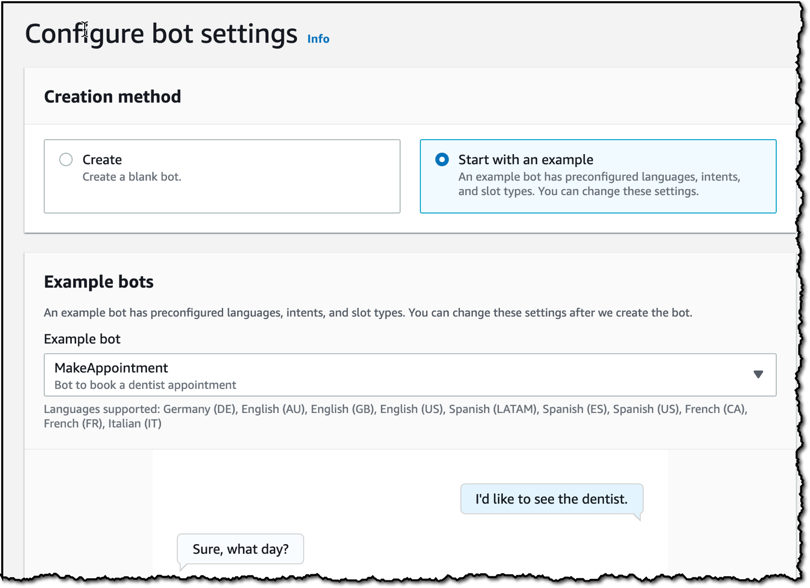Expand the Example bot dropdown arrow
The image size is (810, 588).
click(758, 375)
